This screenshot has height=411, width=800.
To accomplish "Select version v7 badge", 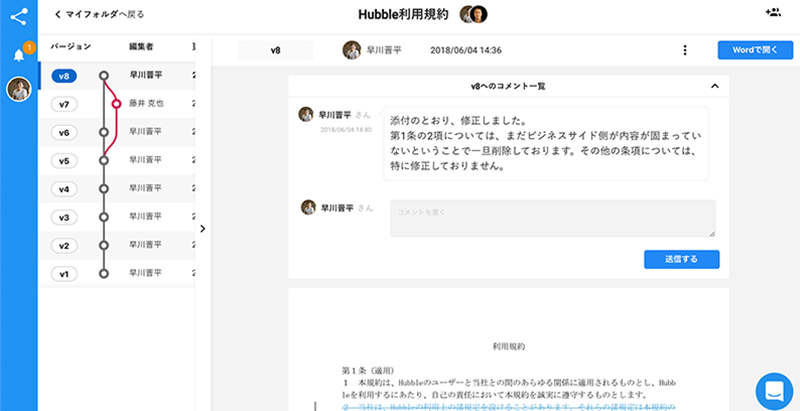I will coord(64,105).
